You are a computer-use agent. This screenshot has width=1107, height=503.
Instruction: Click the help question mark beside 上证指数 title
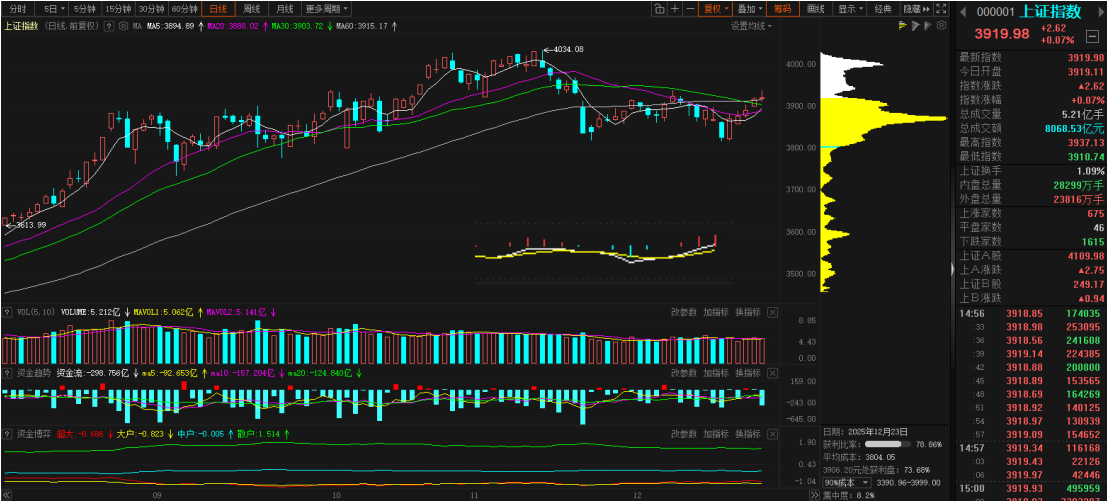[109, 26]
